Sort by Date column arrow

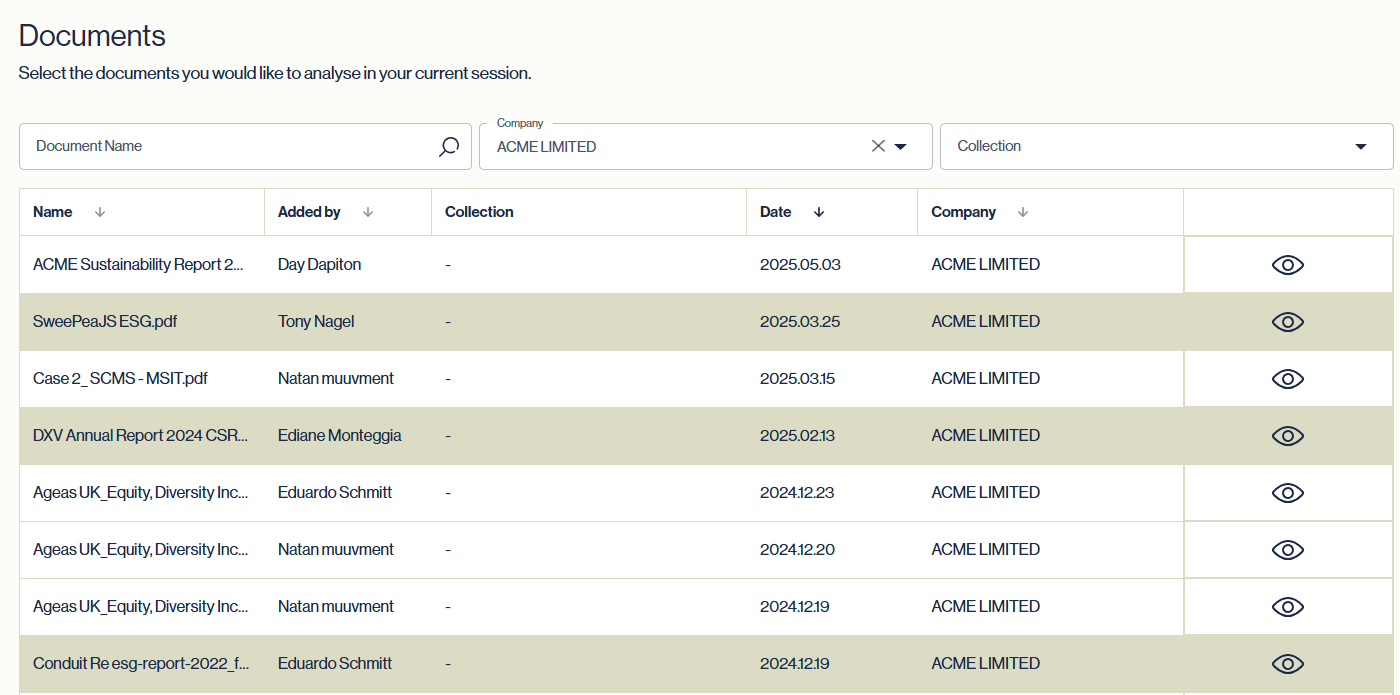[819, 212]
